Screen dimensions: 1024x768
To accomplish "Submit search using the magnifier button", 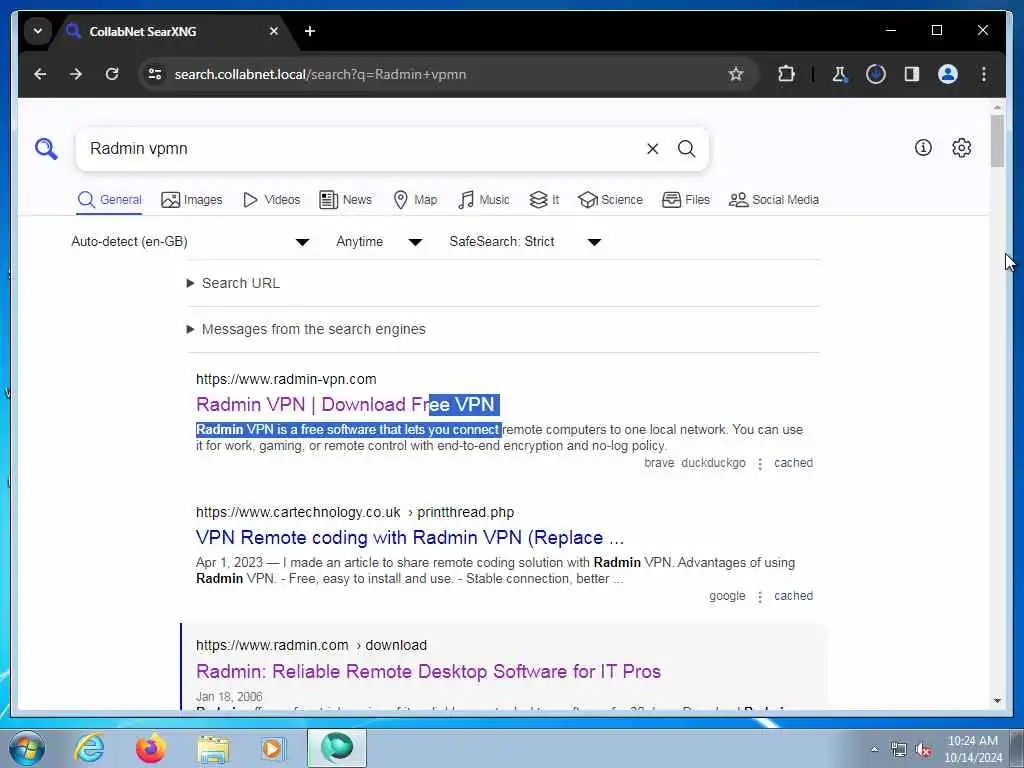I will coord(686,149).
